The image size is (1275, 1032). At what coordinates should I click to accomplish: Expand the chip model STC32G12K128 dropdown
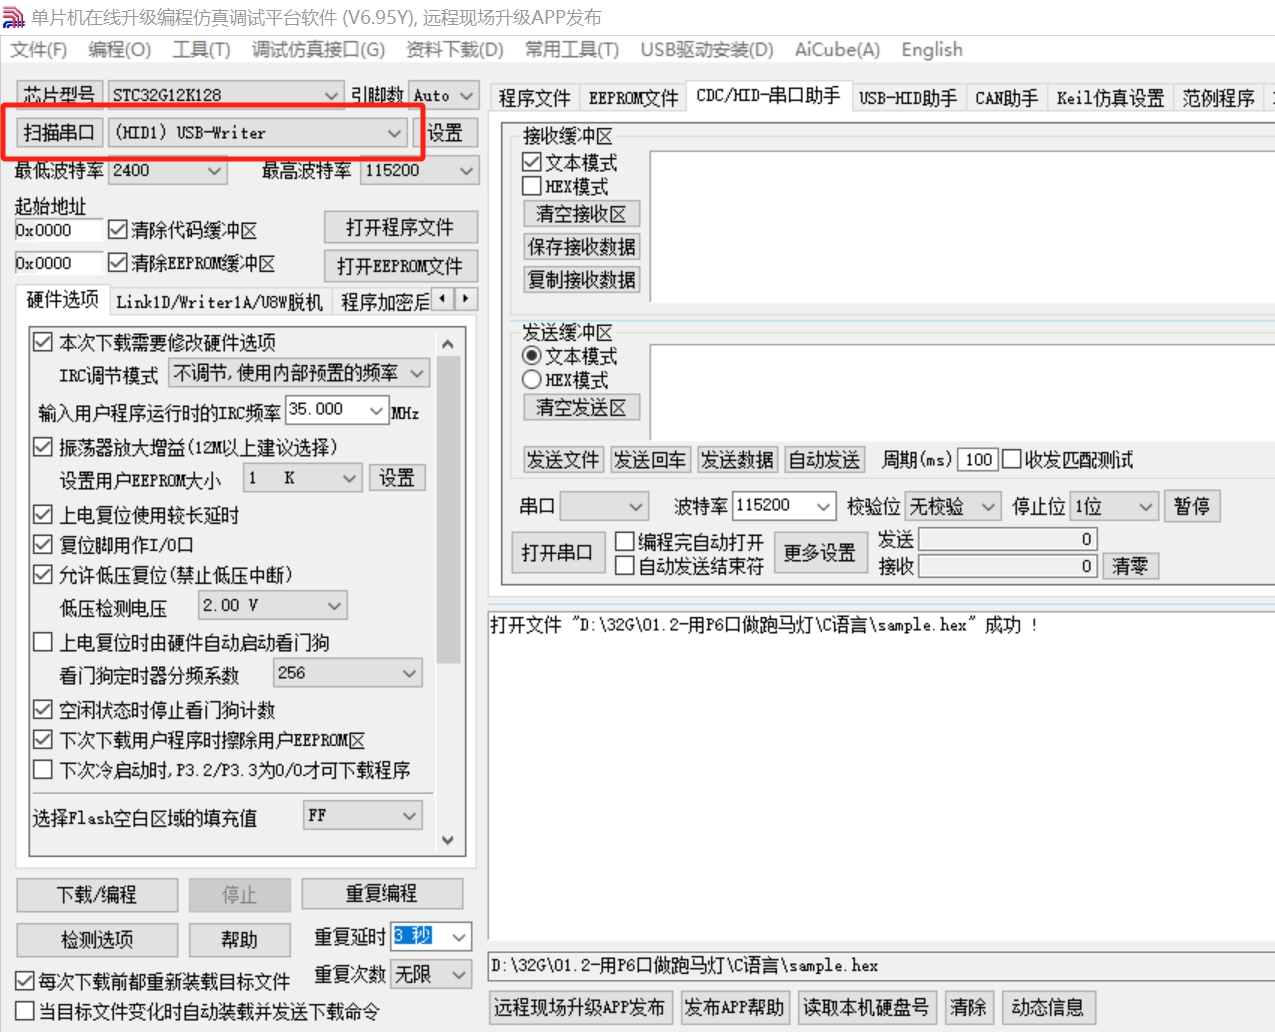click(331, 95)
